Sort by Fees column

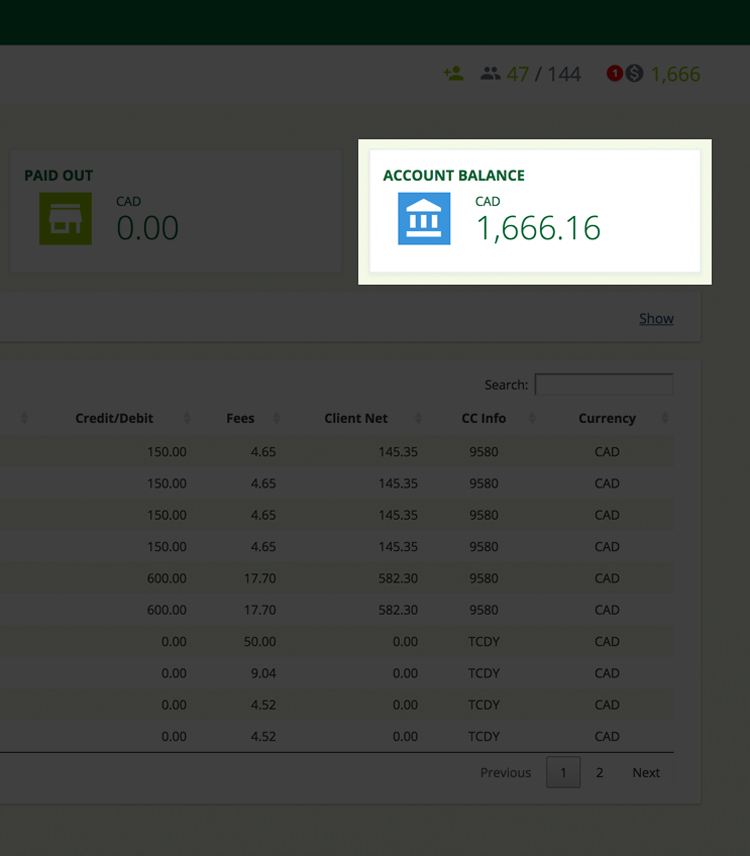(240, 418)
